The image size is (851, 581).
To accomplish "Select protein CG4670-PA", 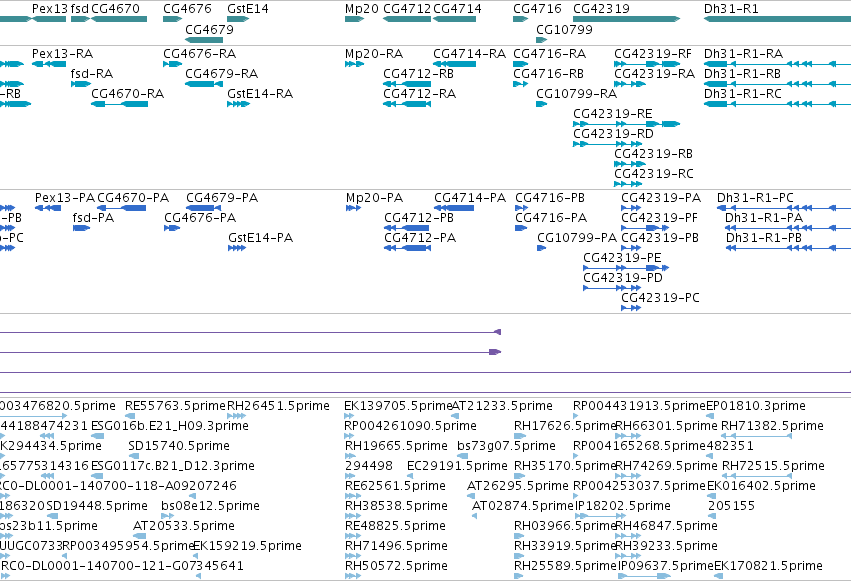I will 122,208.
